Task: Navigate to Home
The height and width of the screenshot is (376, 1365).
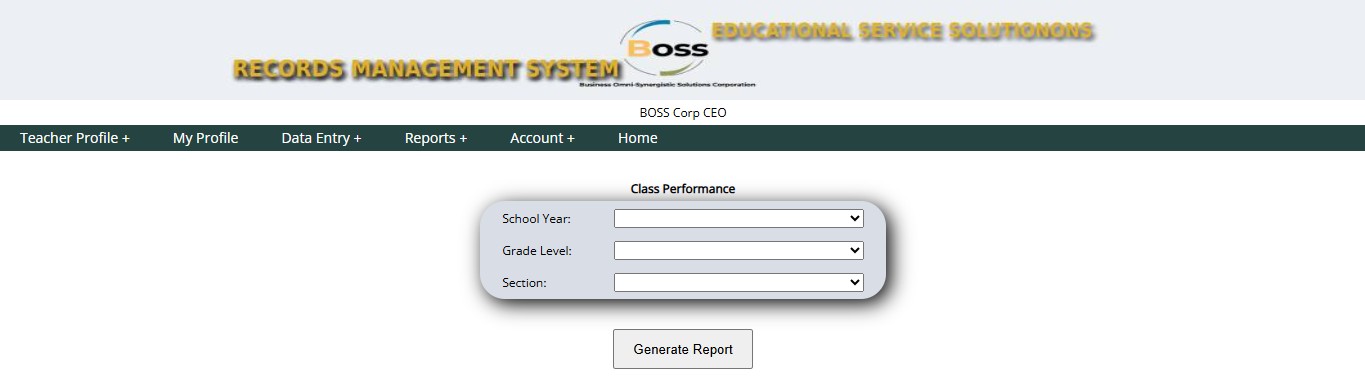Action: (637, 138)
